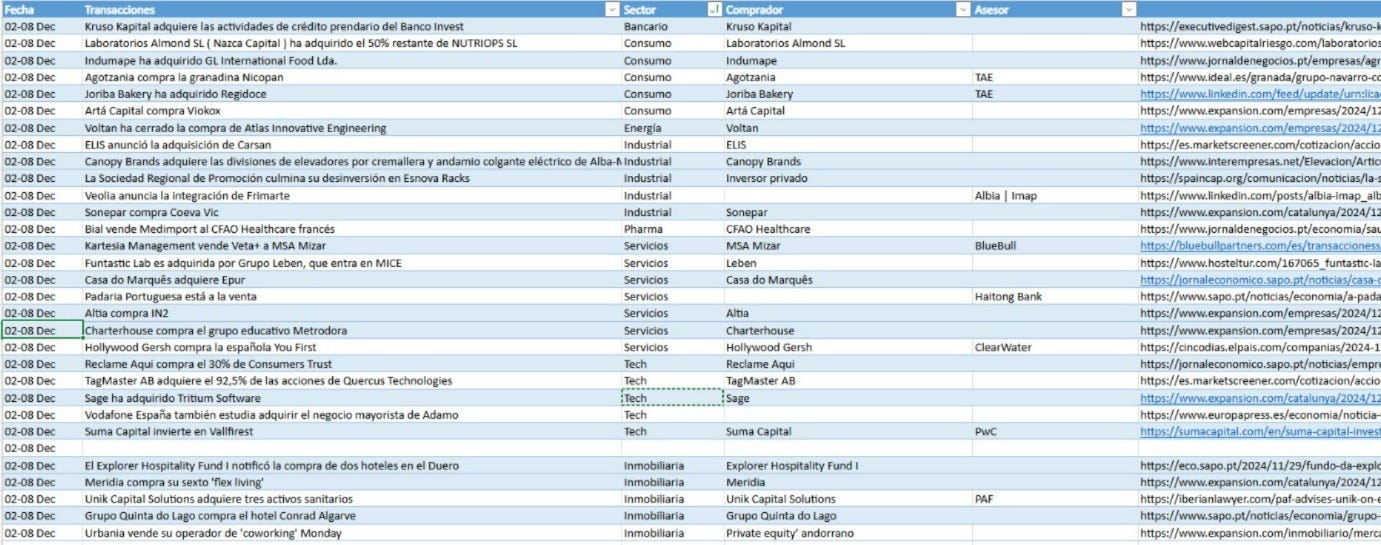Select the 'Pharma' sector cell
The width and height of the screenshot is (1381, 545).
click(x=671, y=229)
